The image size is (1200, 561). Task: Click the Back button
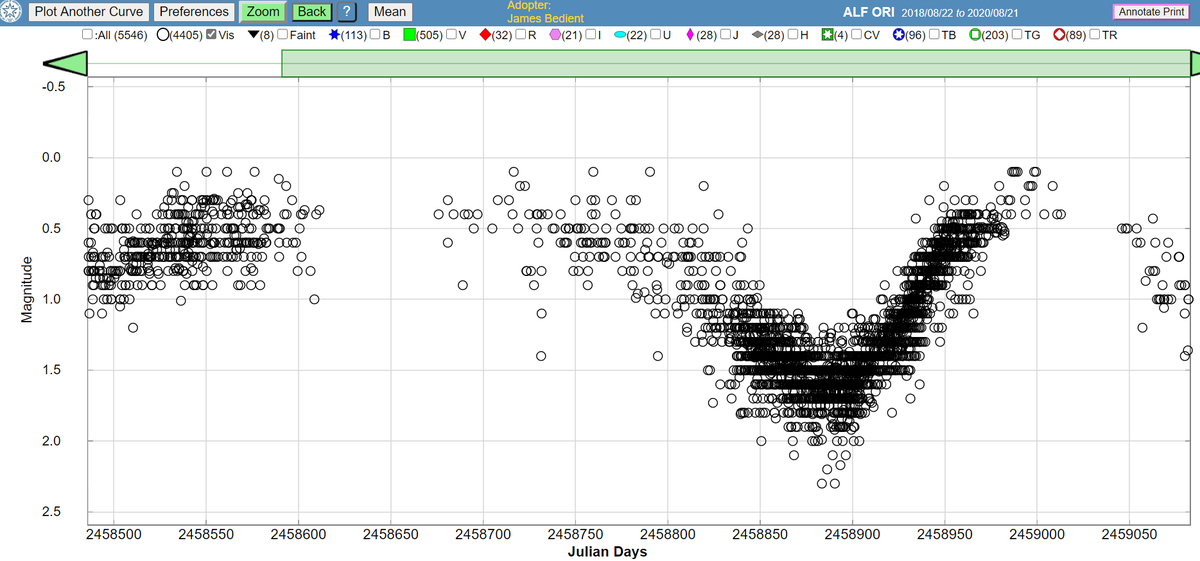tap(312, 12)
